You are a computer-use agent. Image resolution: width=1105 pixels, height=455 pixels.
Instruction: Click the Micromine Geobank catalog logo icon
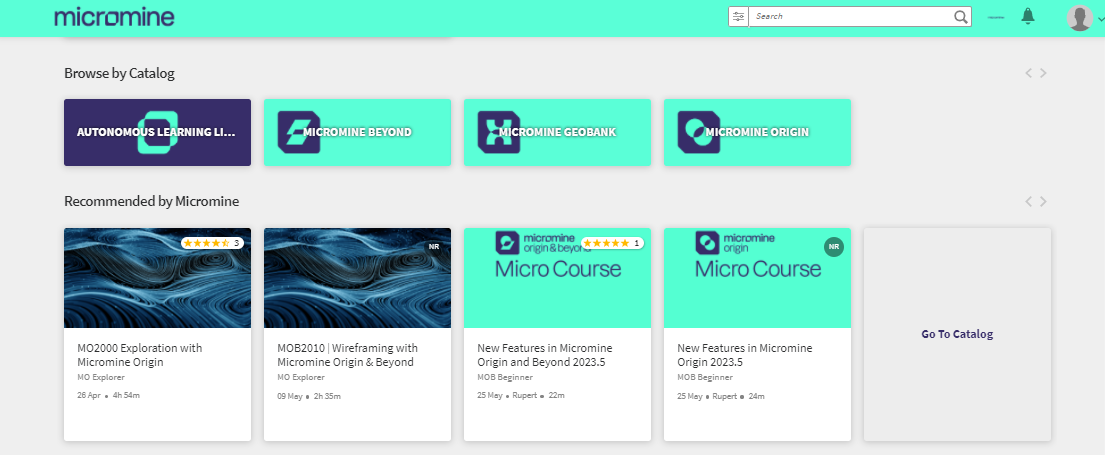(498, 132)
